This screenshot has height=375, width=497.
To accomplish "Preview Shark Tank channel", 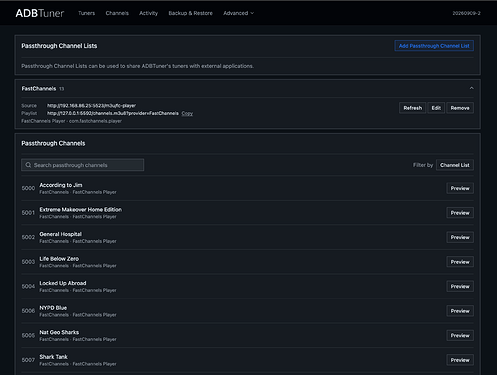I will [x=460, y=360].
